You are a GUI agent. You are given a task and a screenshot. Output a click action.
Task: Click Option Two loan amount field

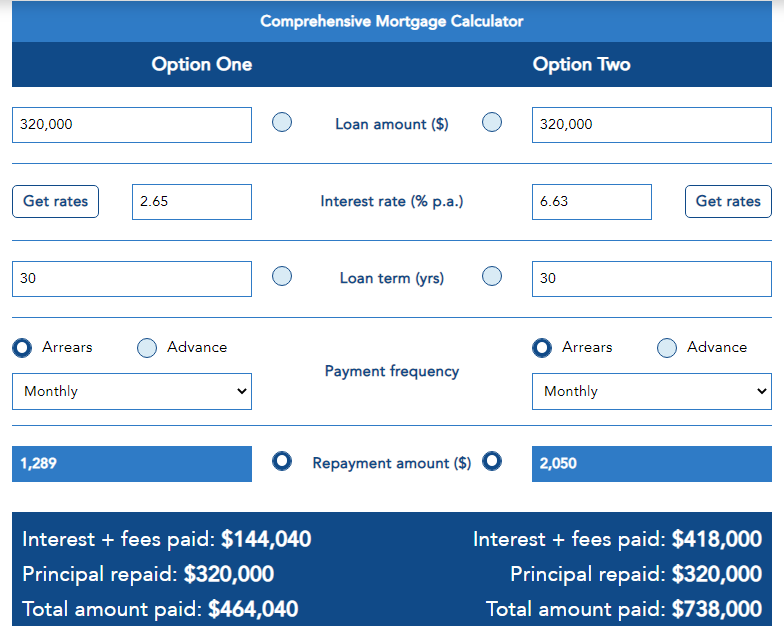[x=652, y=125]
